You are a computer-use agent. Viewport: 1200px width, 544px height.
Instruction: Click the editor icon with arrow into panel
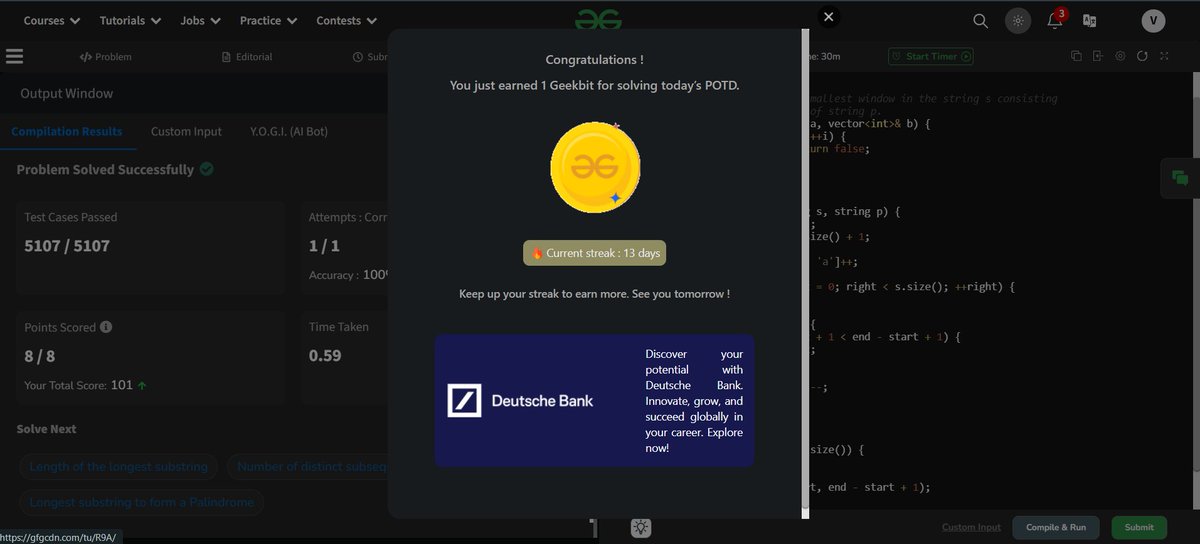coord(1098,56)
